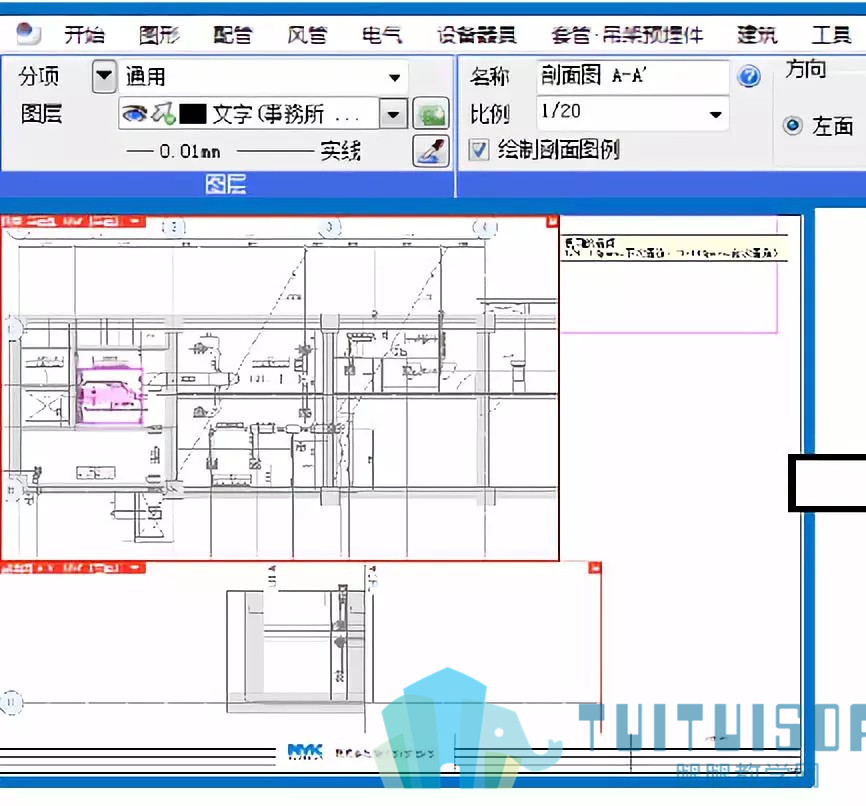
Task: Click the yellow legend note text box
Action: (674, 249)
